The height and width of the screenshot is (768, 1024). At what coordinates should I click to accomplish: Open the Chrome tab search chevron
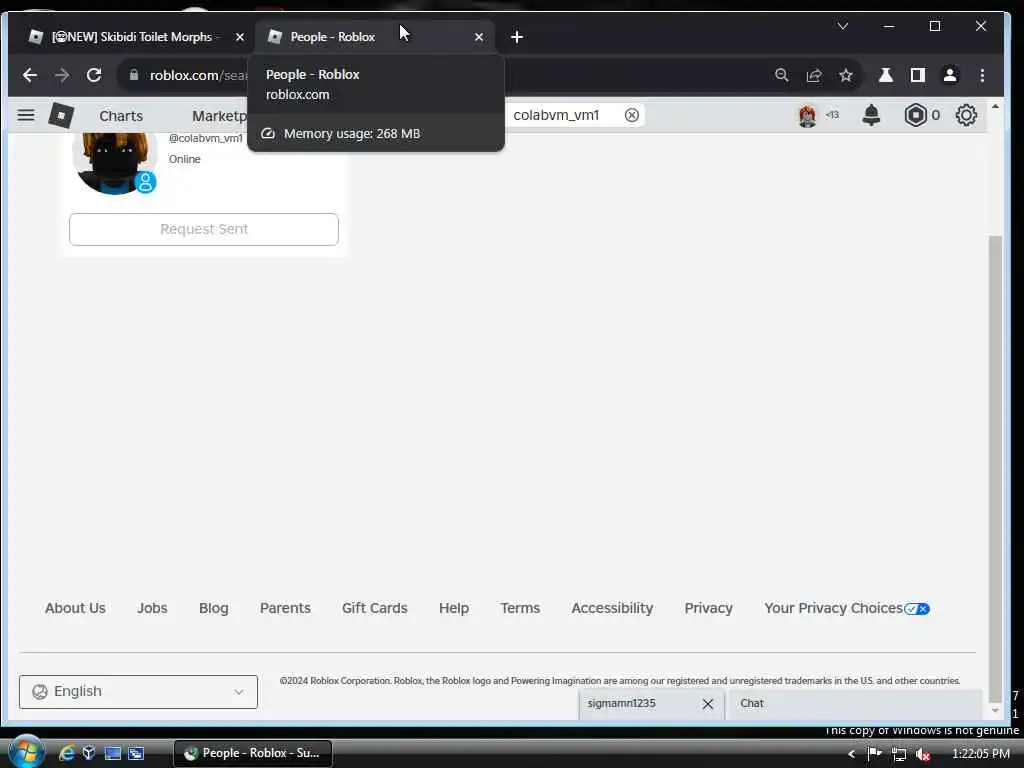click(x=842, y=26)
